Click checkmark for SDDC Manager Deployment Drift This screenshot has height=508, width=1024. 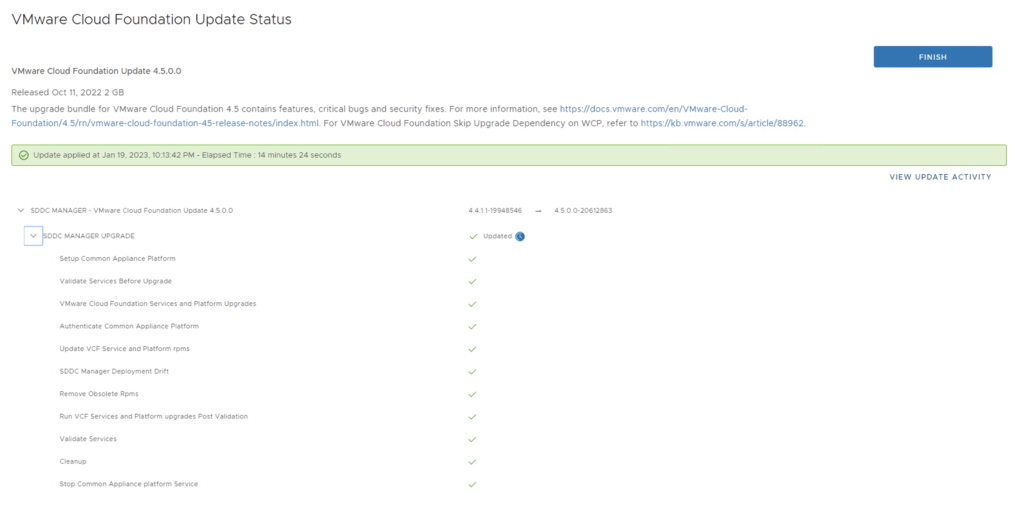(472, 372)
